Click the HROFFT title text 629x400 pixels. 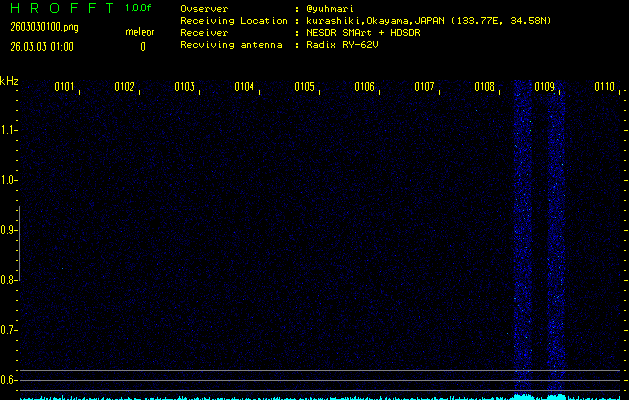click(x=62, y=8)
